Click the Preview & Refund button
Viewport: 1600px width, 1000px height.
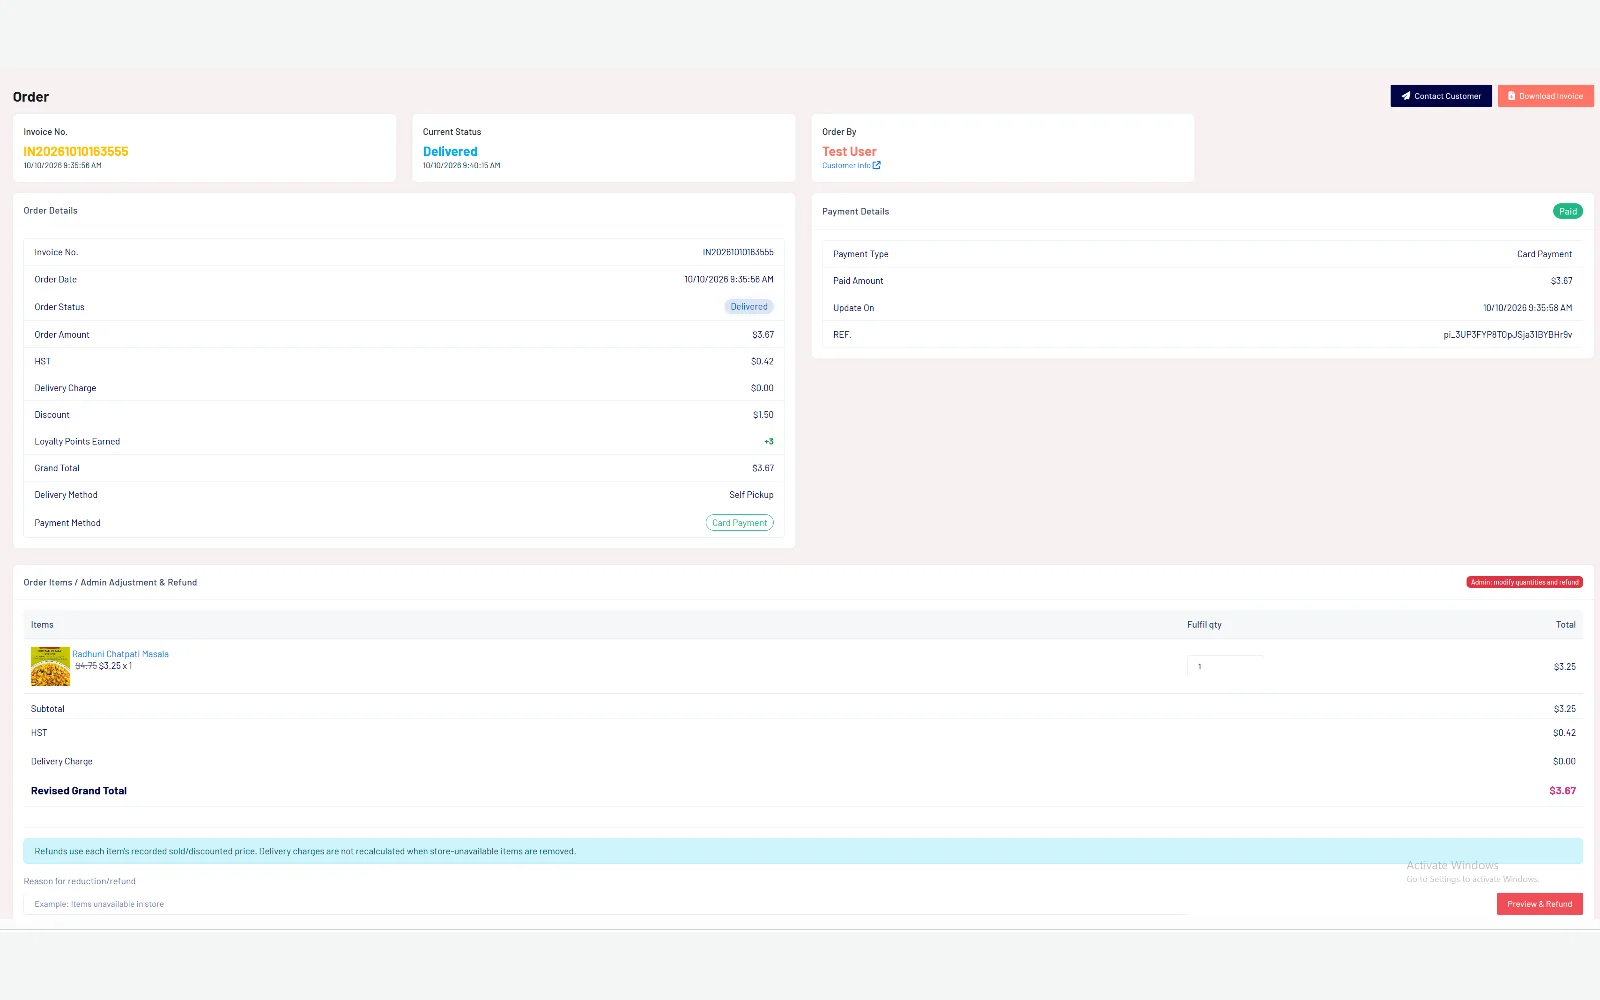[1539, 904]
